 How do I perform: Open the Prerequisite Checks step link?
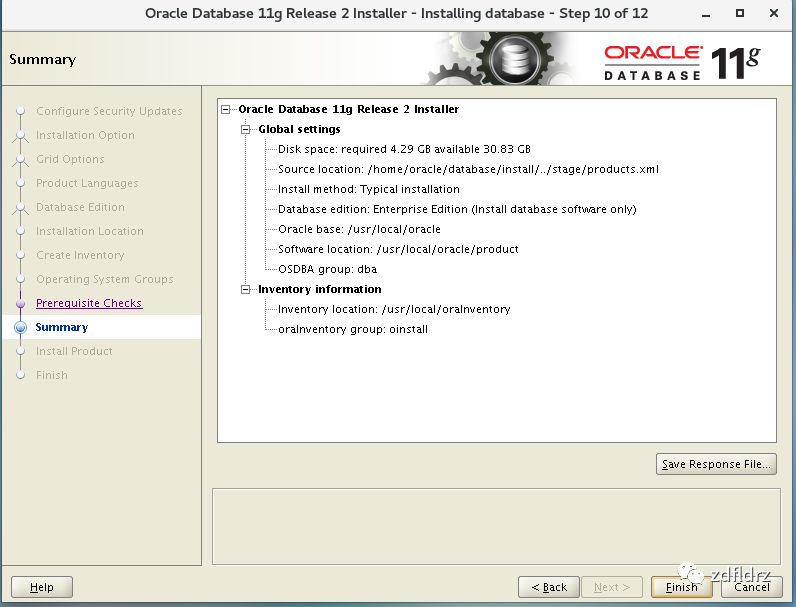pos(89,303)
